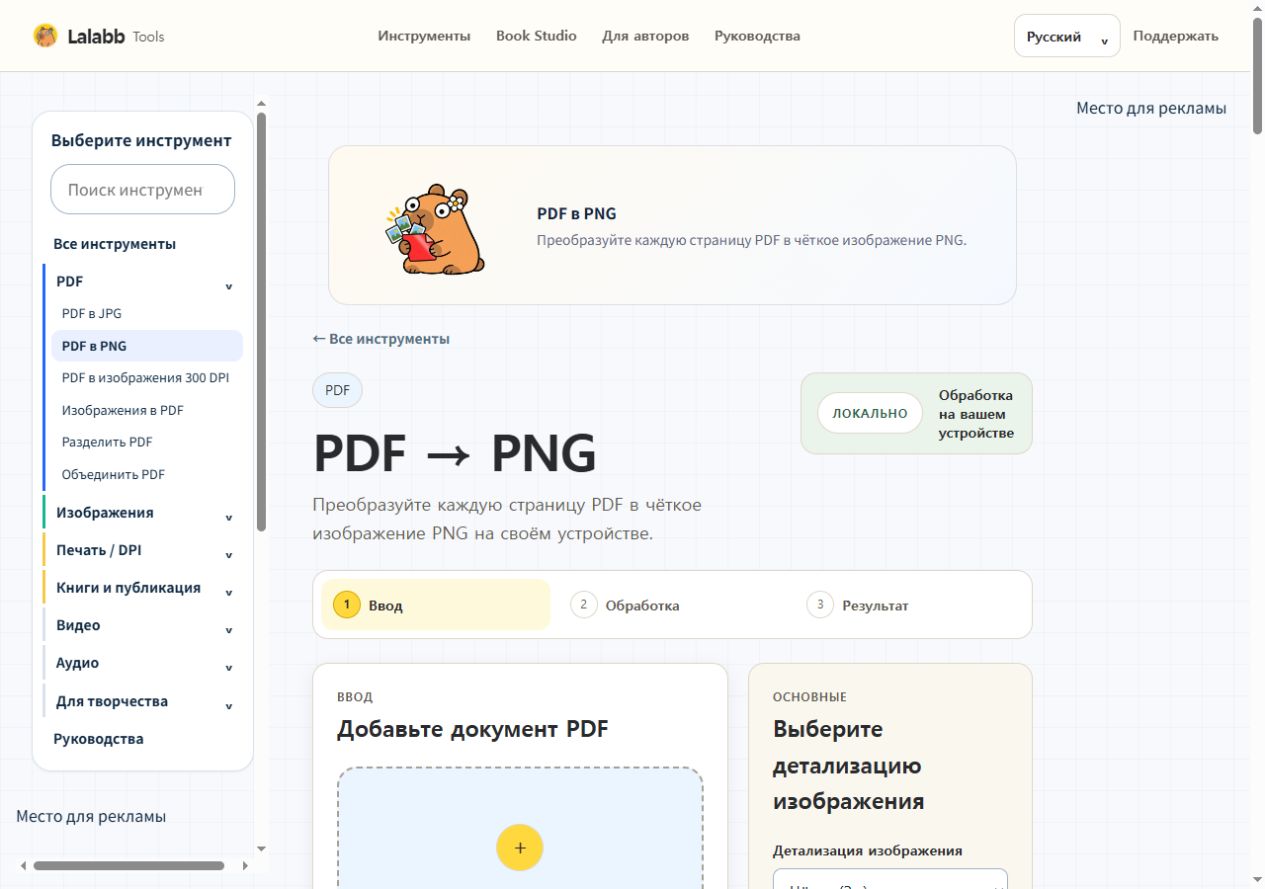The width and height of the screenshot is (1265, 889).
Task: Click the Поддержать link
Action: 1175,36
